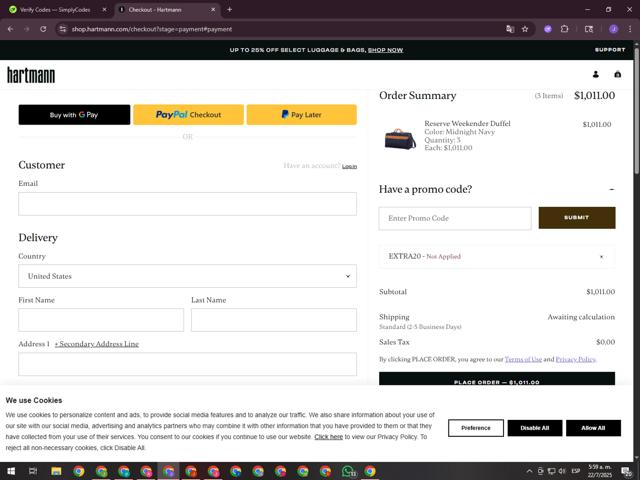Reload the checkout page
Viewport: 640px width, 480px height.
point(43,29)
